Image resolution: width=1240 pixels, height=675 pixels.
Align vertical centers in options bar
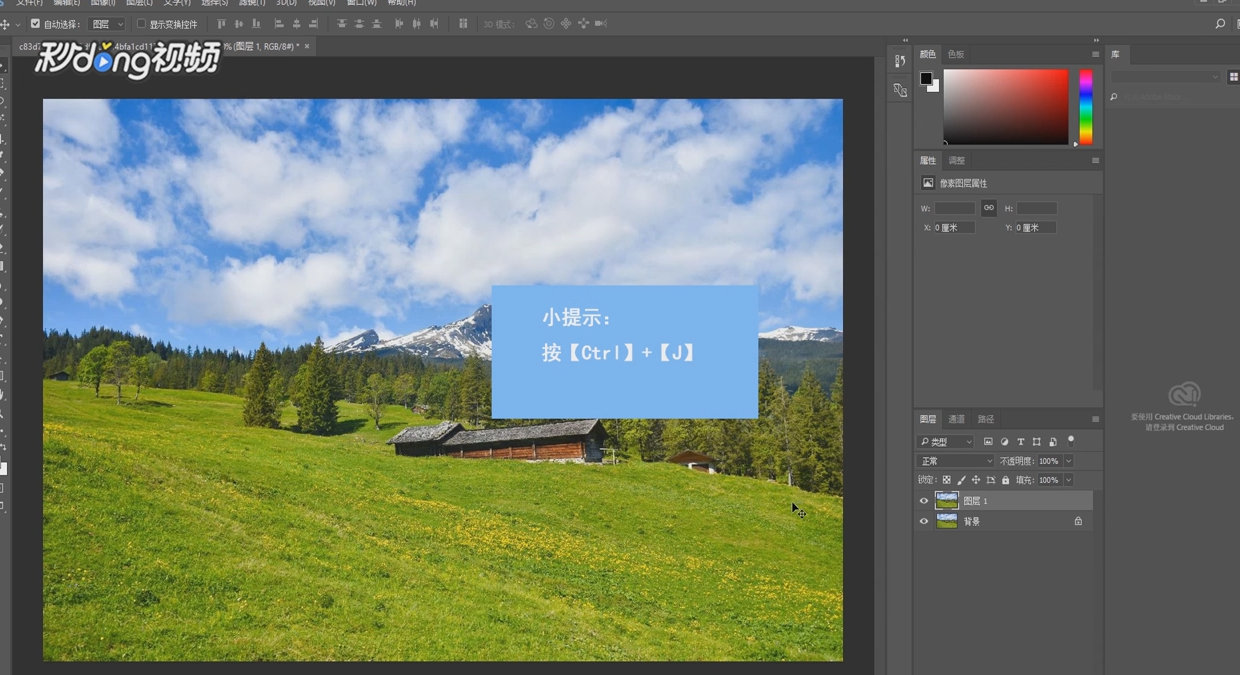tap(239, 24)
